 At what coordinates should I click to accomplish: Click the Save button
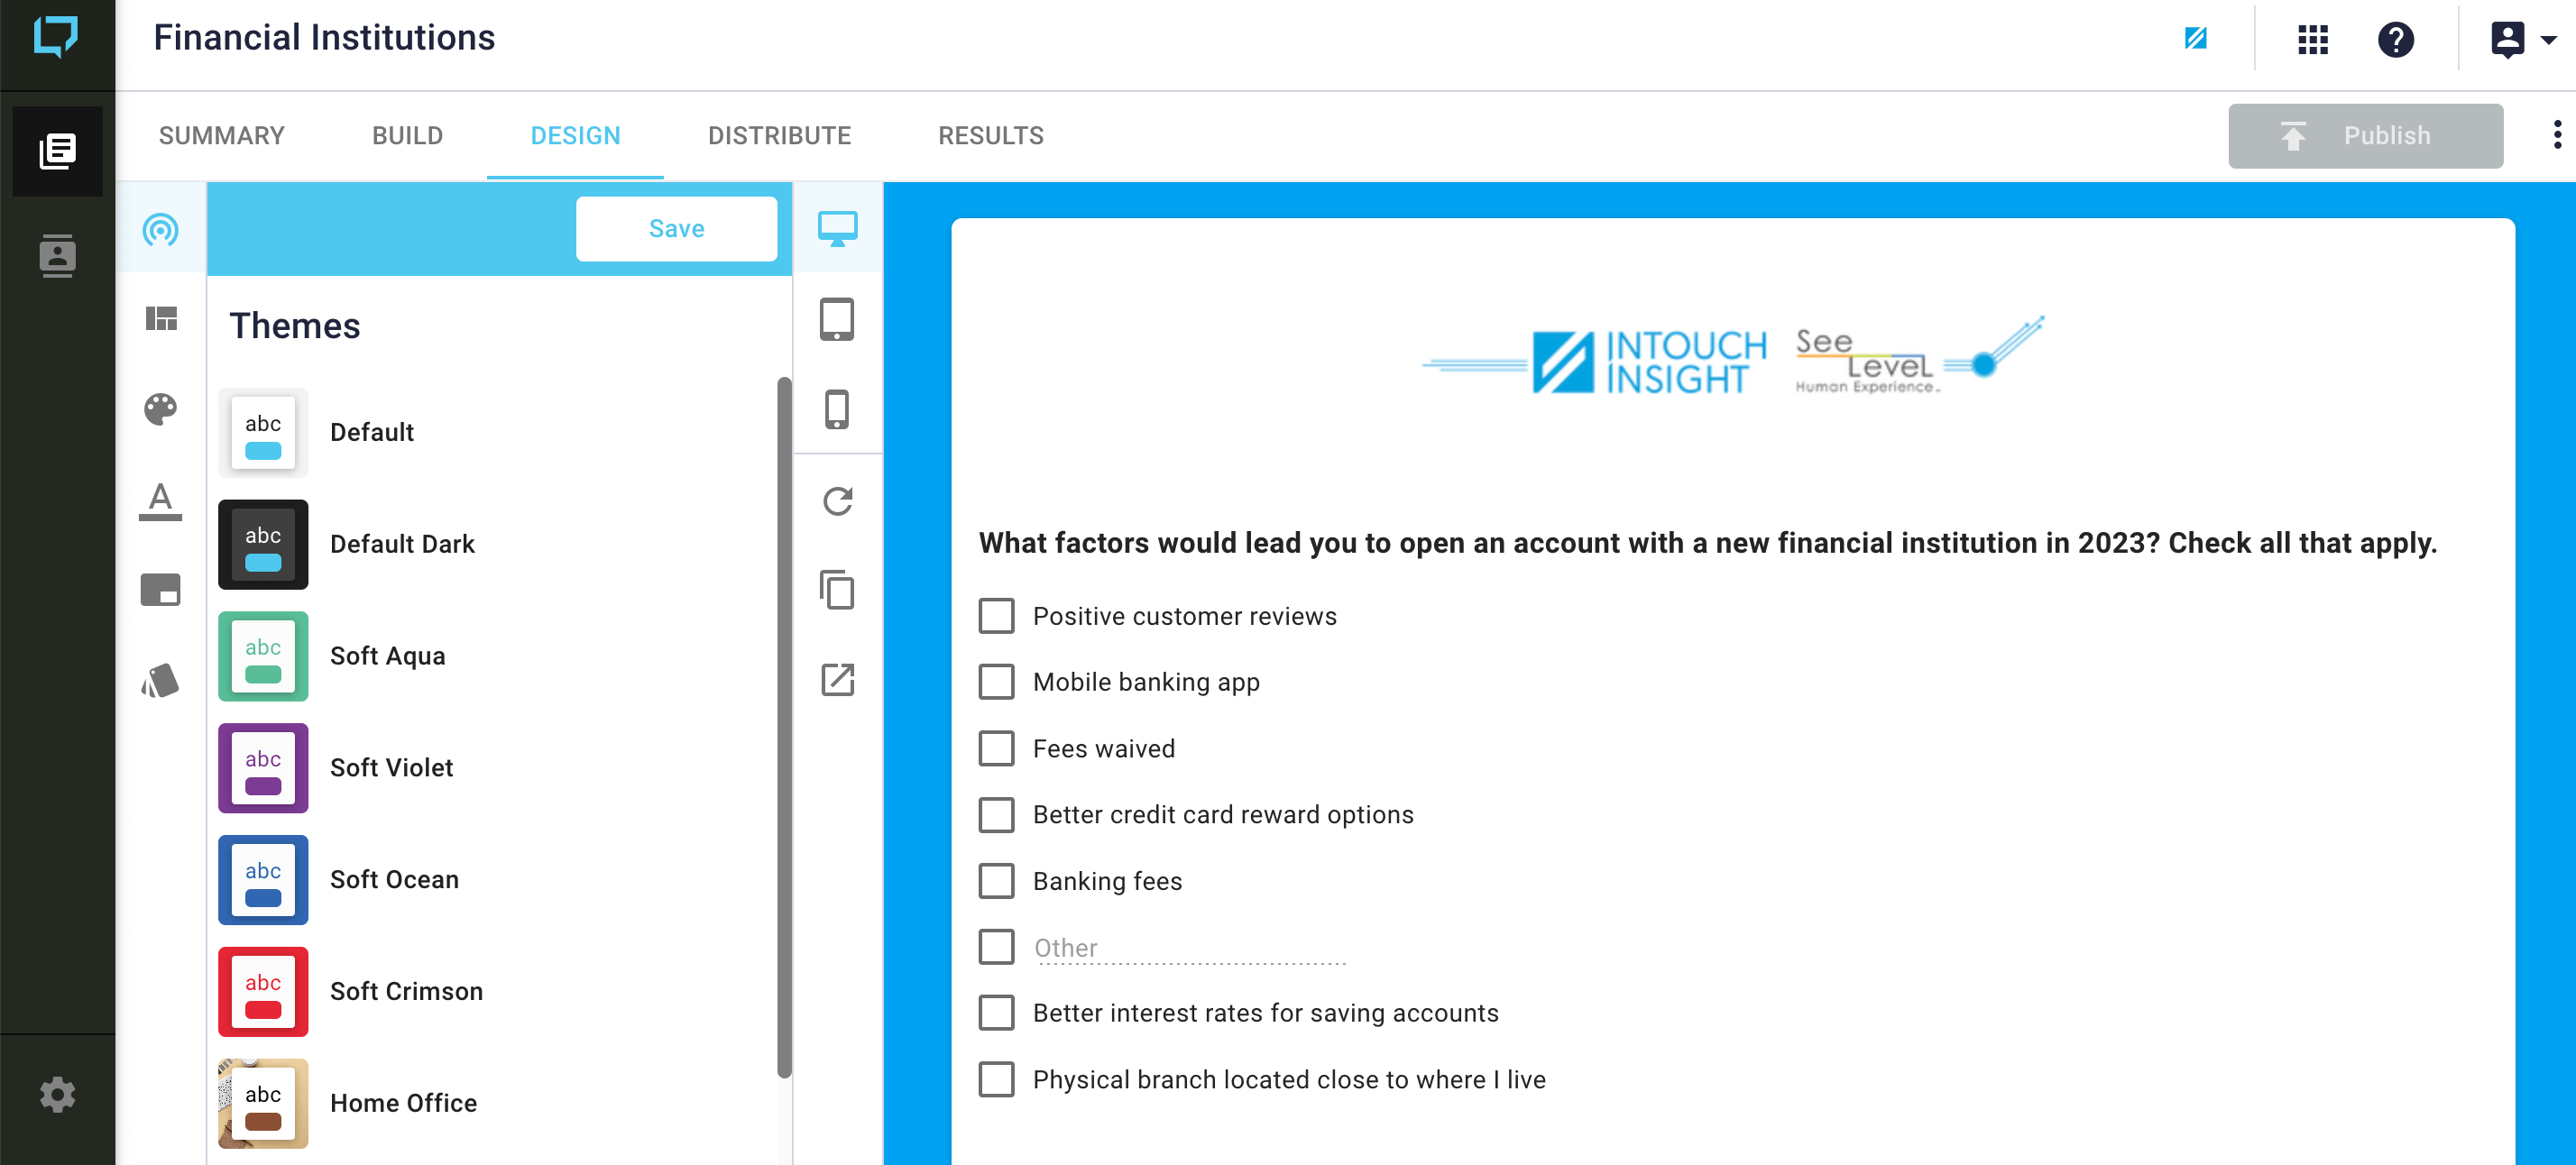(676, 226)
